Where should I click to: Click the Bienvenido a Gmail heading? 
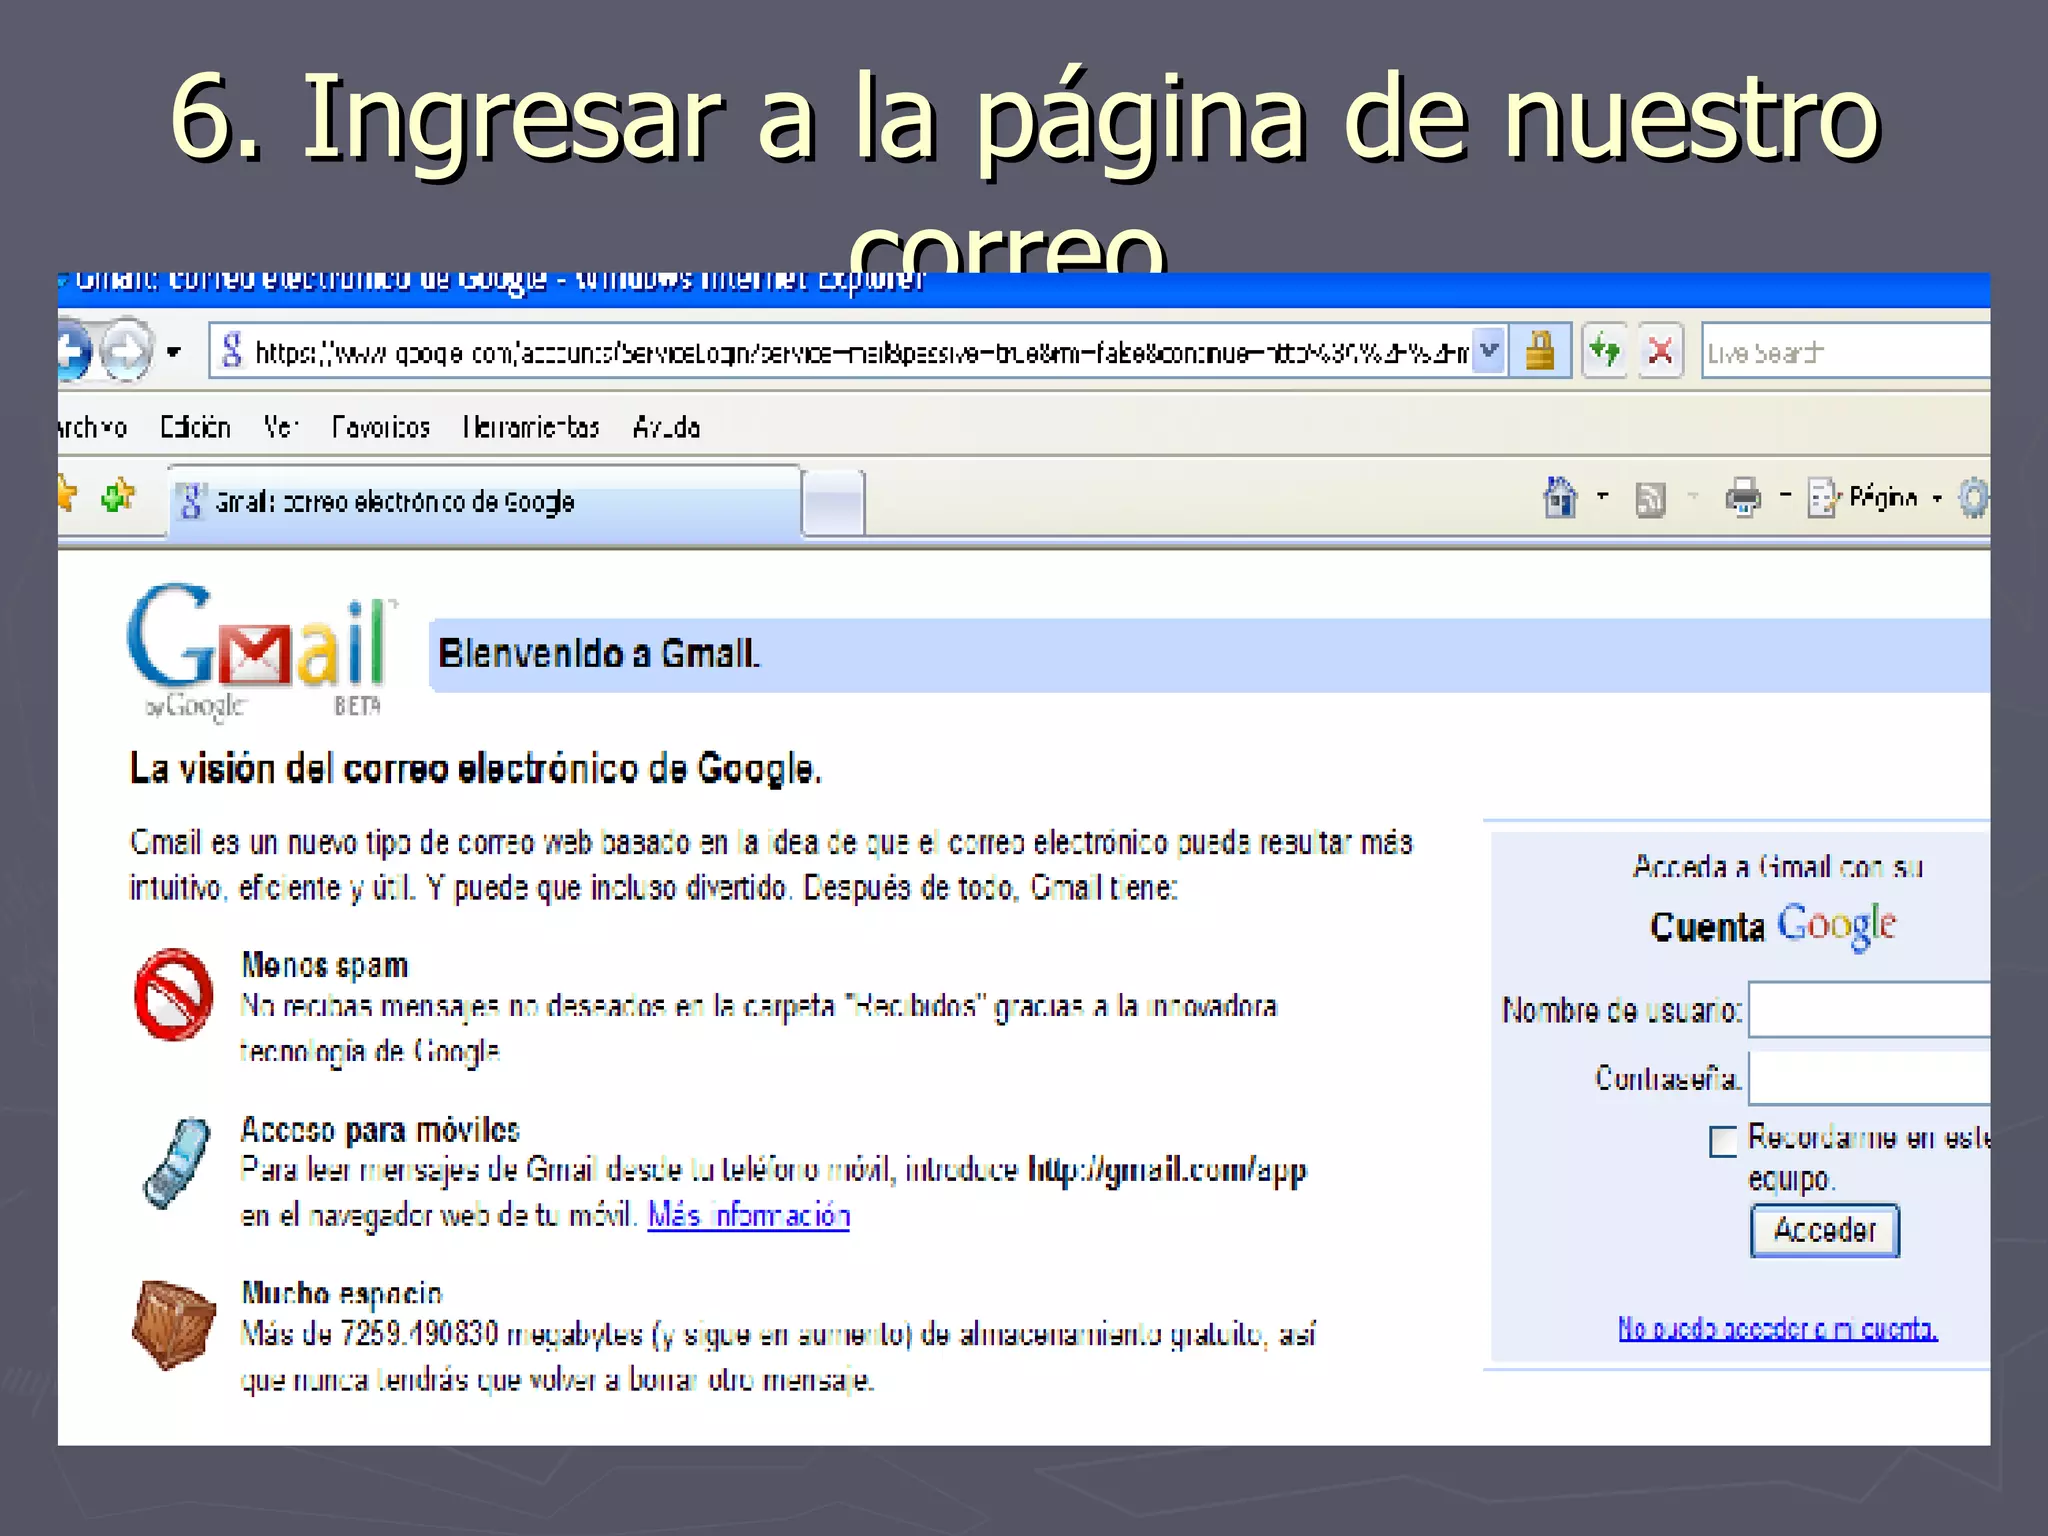[x=599, y=654]
